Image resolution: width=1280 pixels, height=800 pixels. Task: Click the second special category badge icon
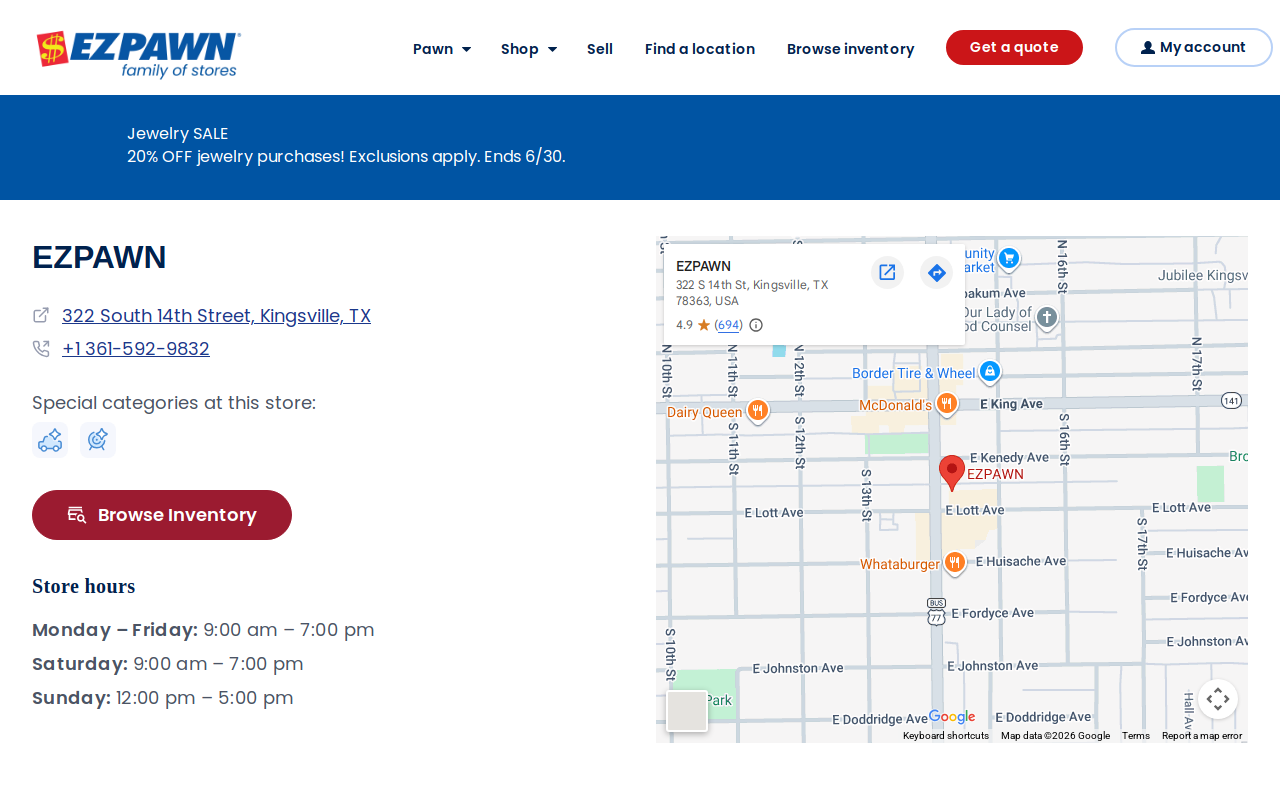point(98,440)
